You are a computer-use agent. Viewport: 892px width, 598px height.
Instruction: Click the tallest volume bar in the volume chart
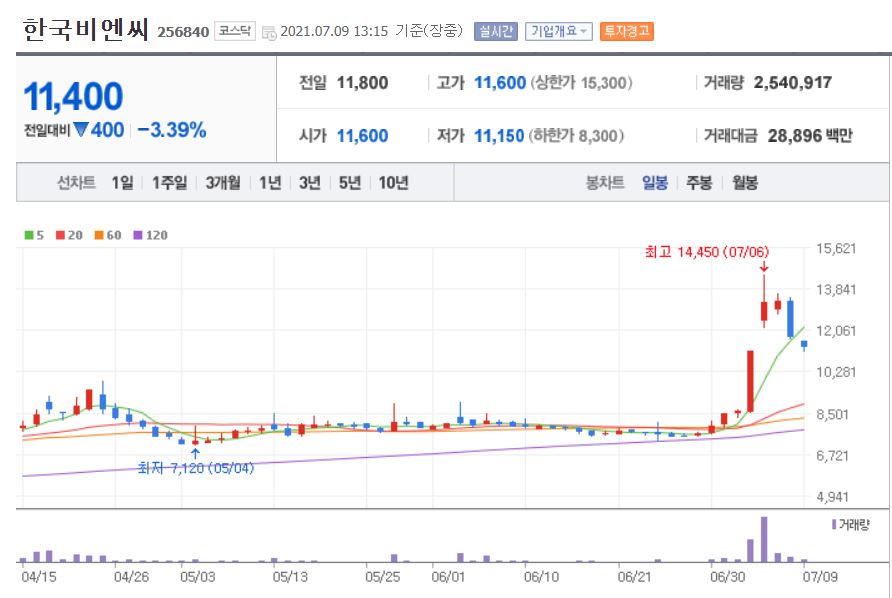[764, 539]
